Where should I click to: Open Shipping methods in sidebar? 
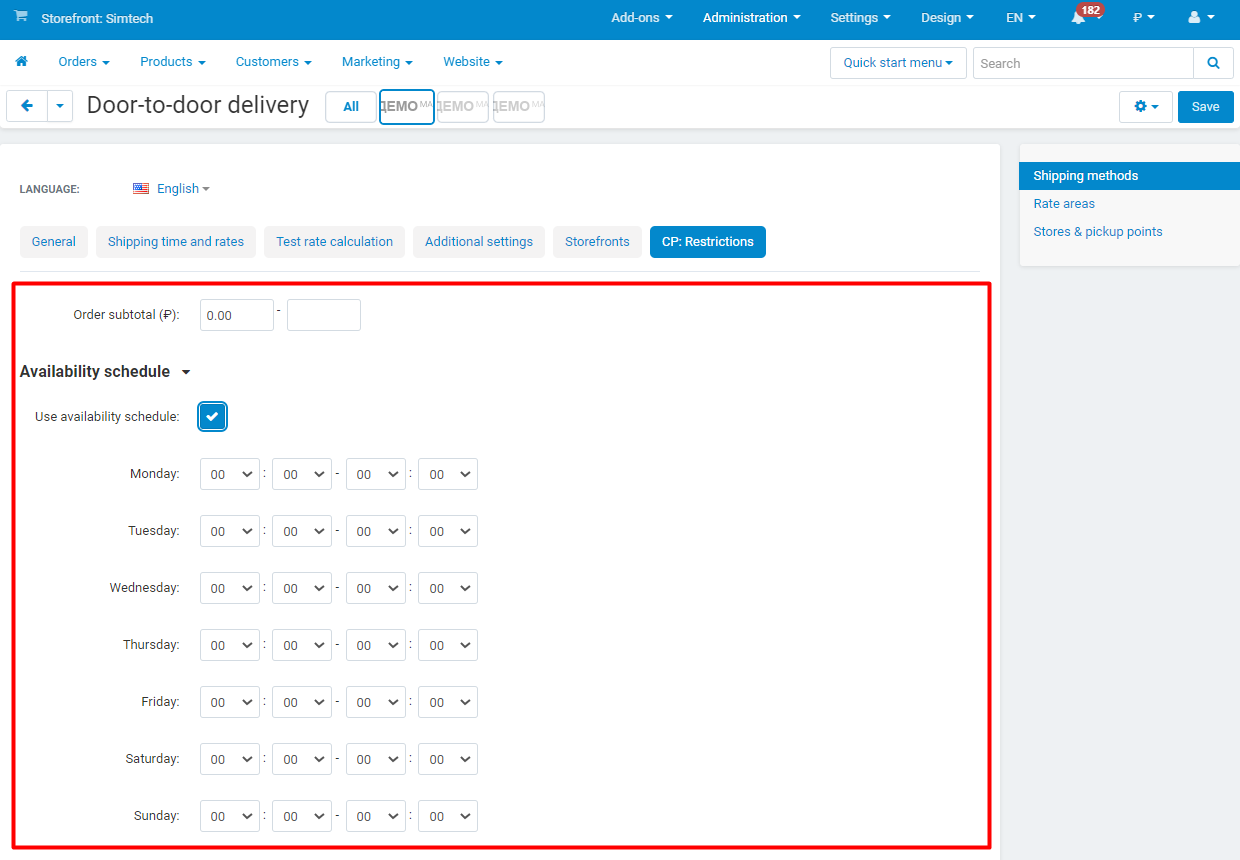click(x=1129, y=176)
